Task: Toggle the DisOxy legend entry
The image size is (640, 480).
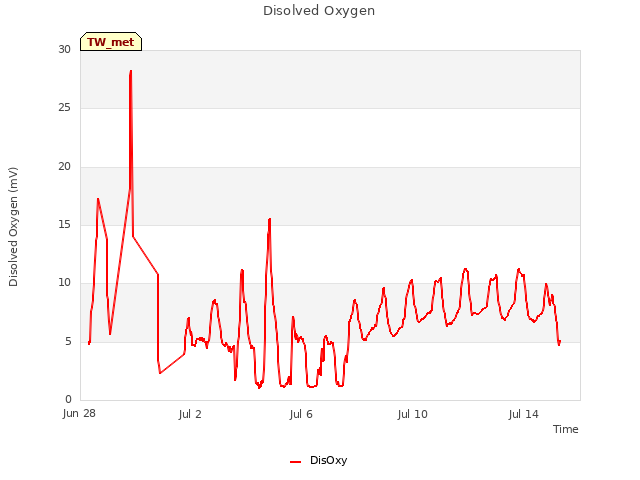Action: click(318, 460)
